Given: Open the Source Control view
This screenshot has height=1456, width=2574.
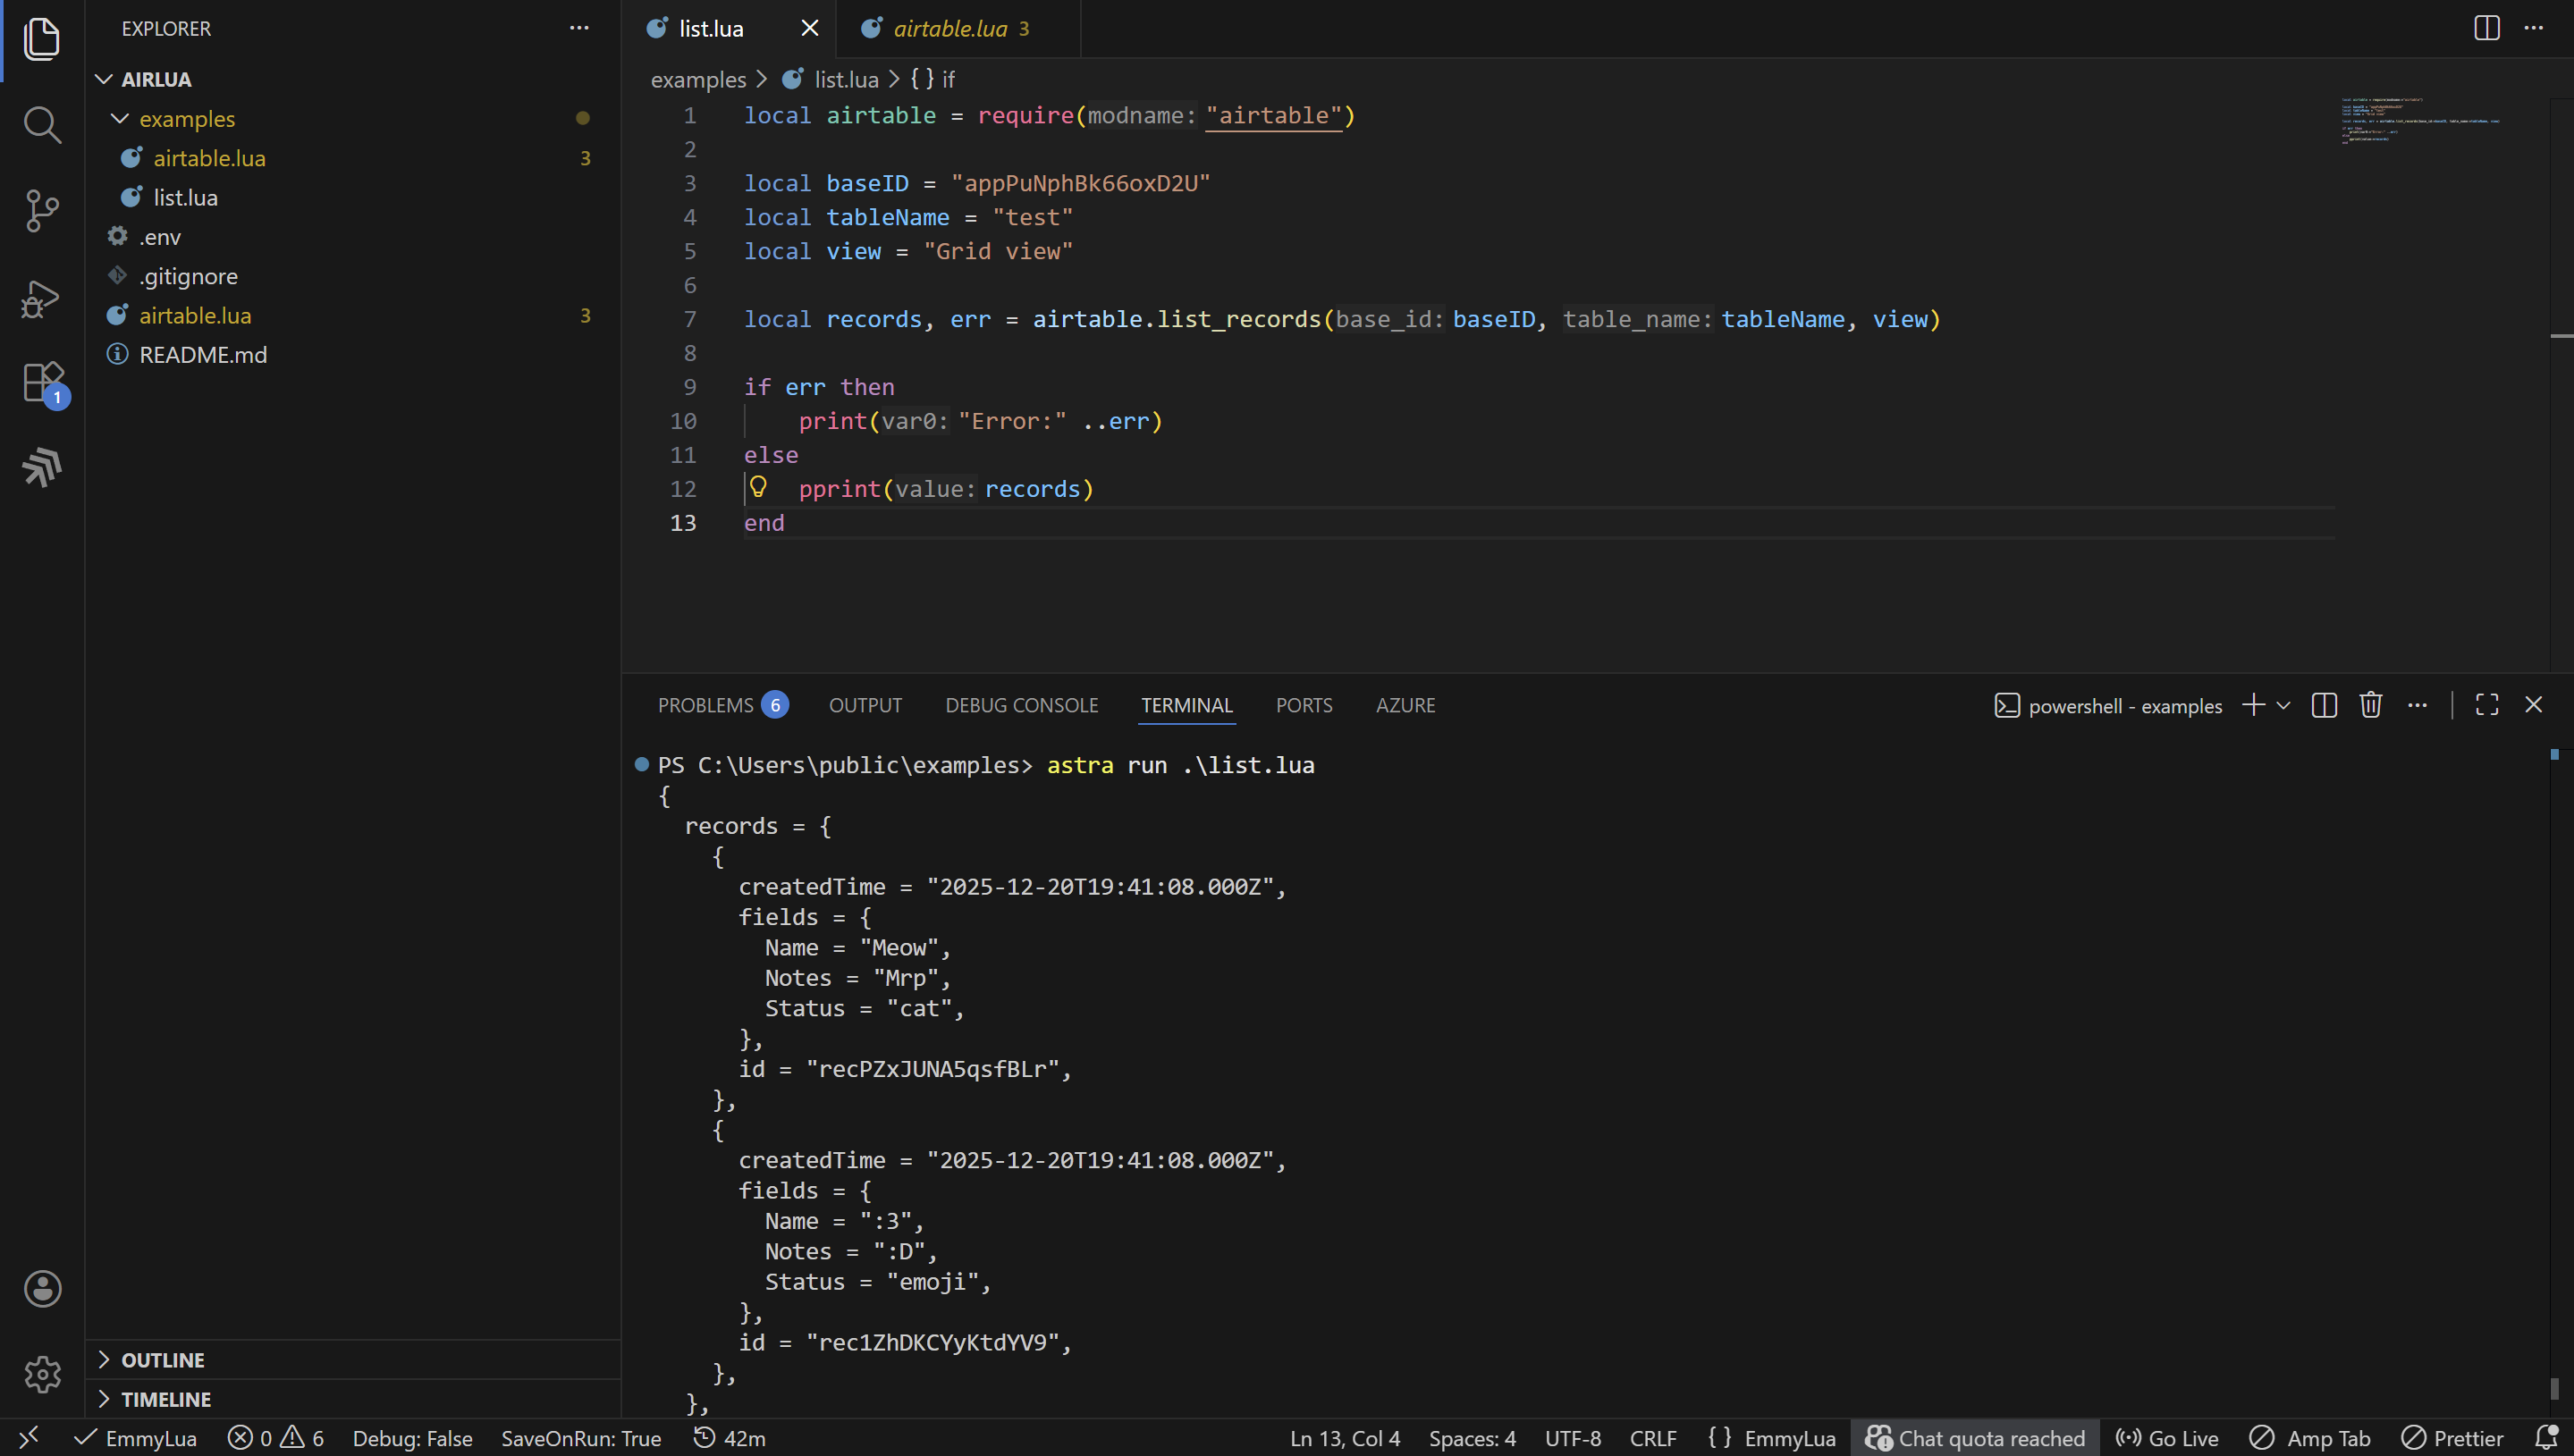Looking at the screenshot, I should (42, 211).
